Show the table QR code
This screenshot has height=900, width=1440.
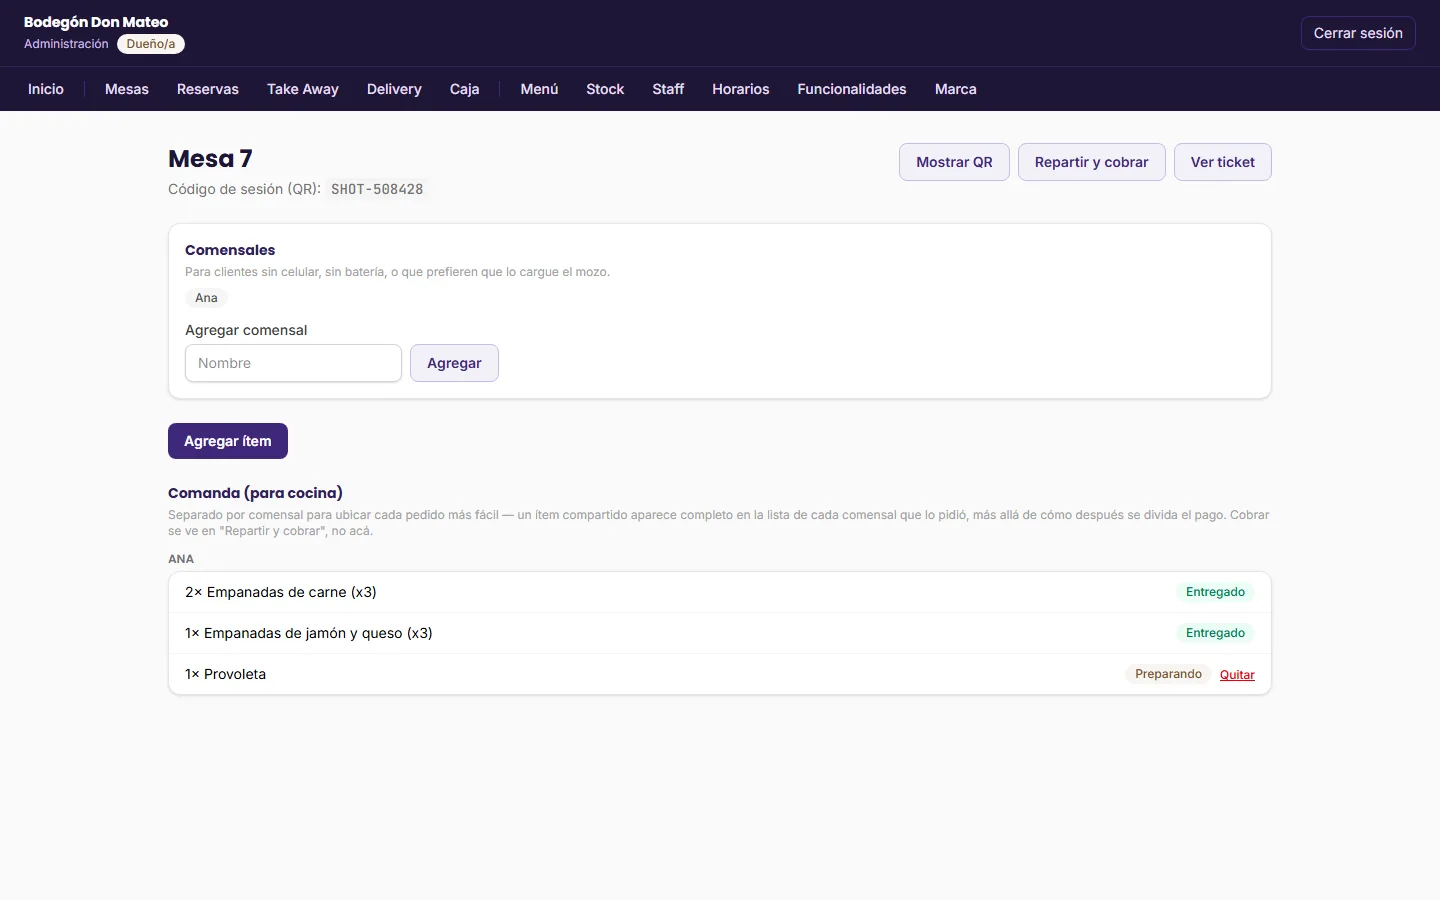pos(954,162)
